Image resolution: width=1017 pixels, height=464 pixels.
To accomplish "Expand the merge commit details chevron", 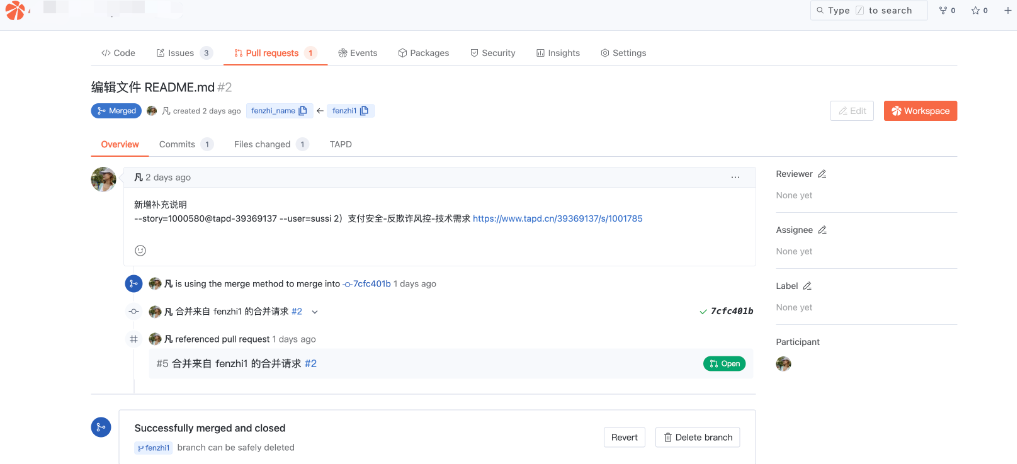I will pyautogui.click(x=315, y=312).
